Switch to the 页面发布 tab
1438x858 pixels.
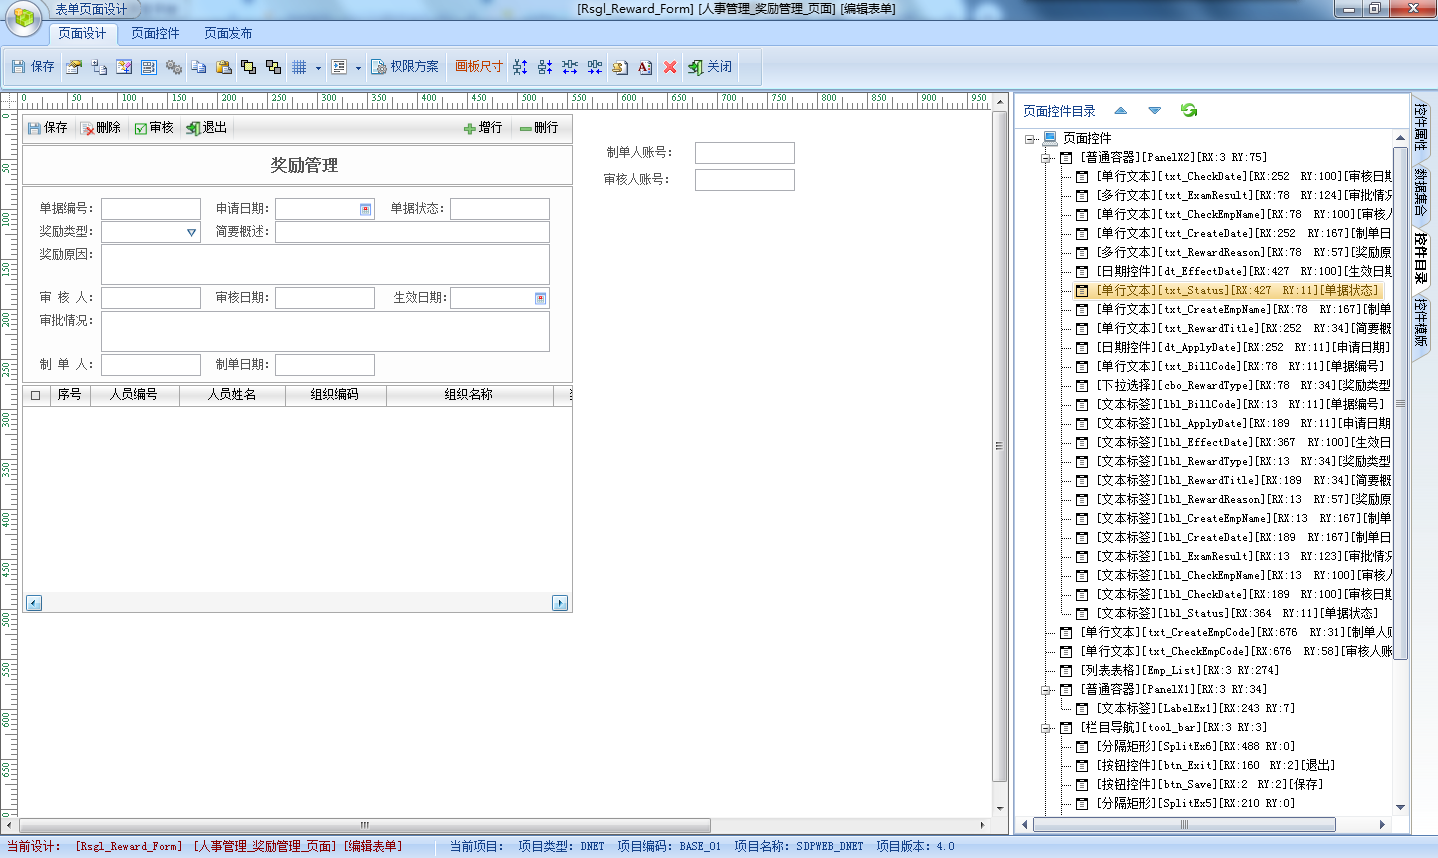228,33
